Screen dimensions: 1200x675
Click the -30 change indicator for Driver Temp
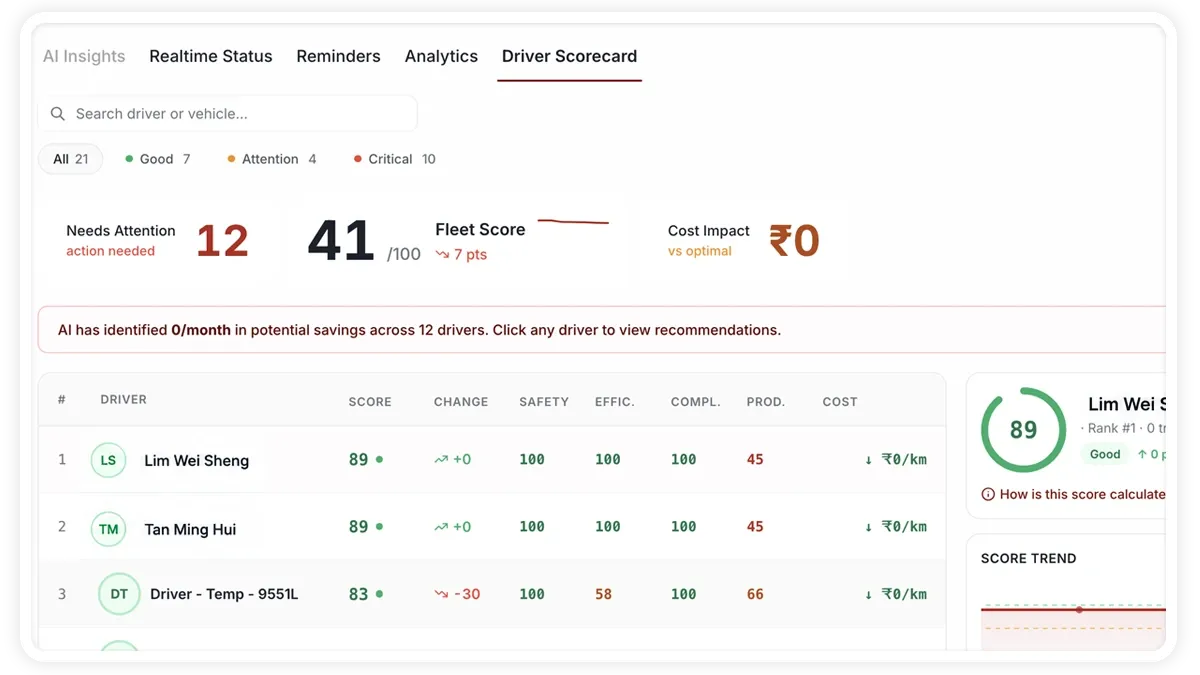tap(458, 594)
